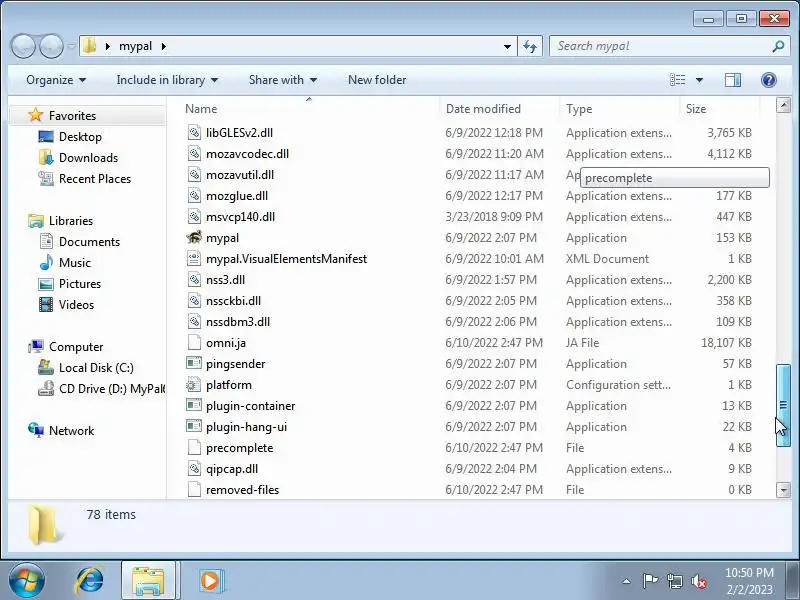The height and width of the screenshot is (600, 800).
Task: Select the mypal.VisualElementsManifest XML icon
Action: [x=194, y=259]
